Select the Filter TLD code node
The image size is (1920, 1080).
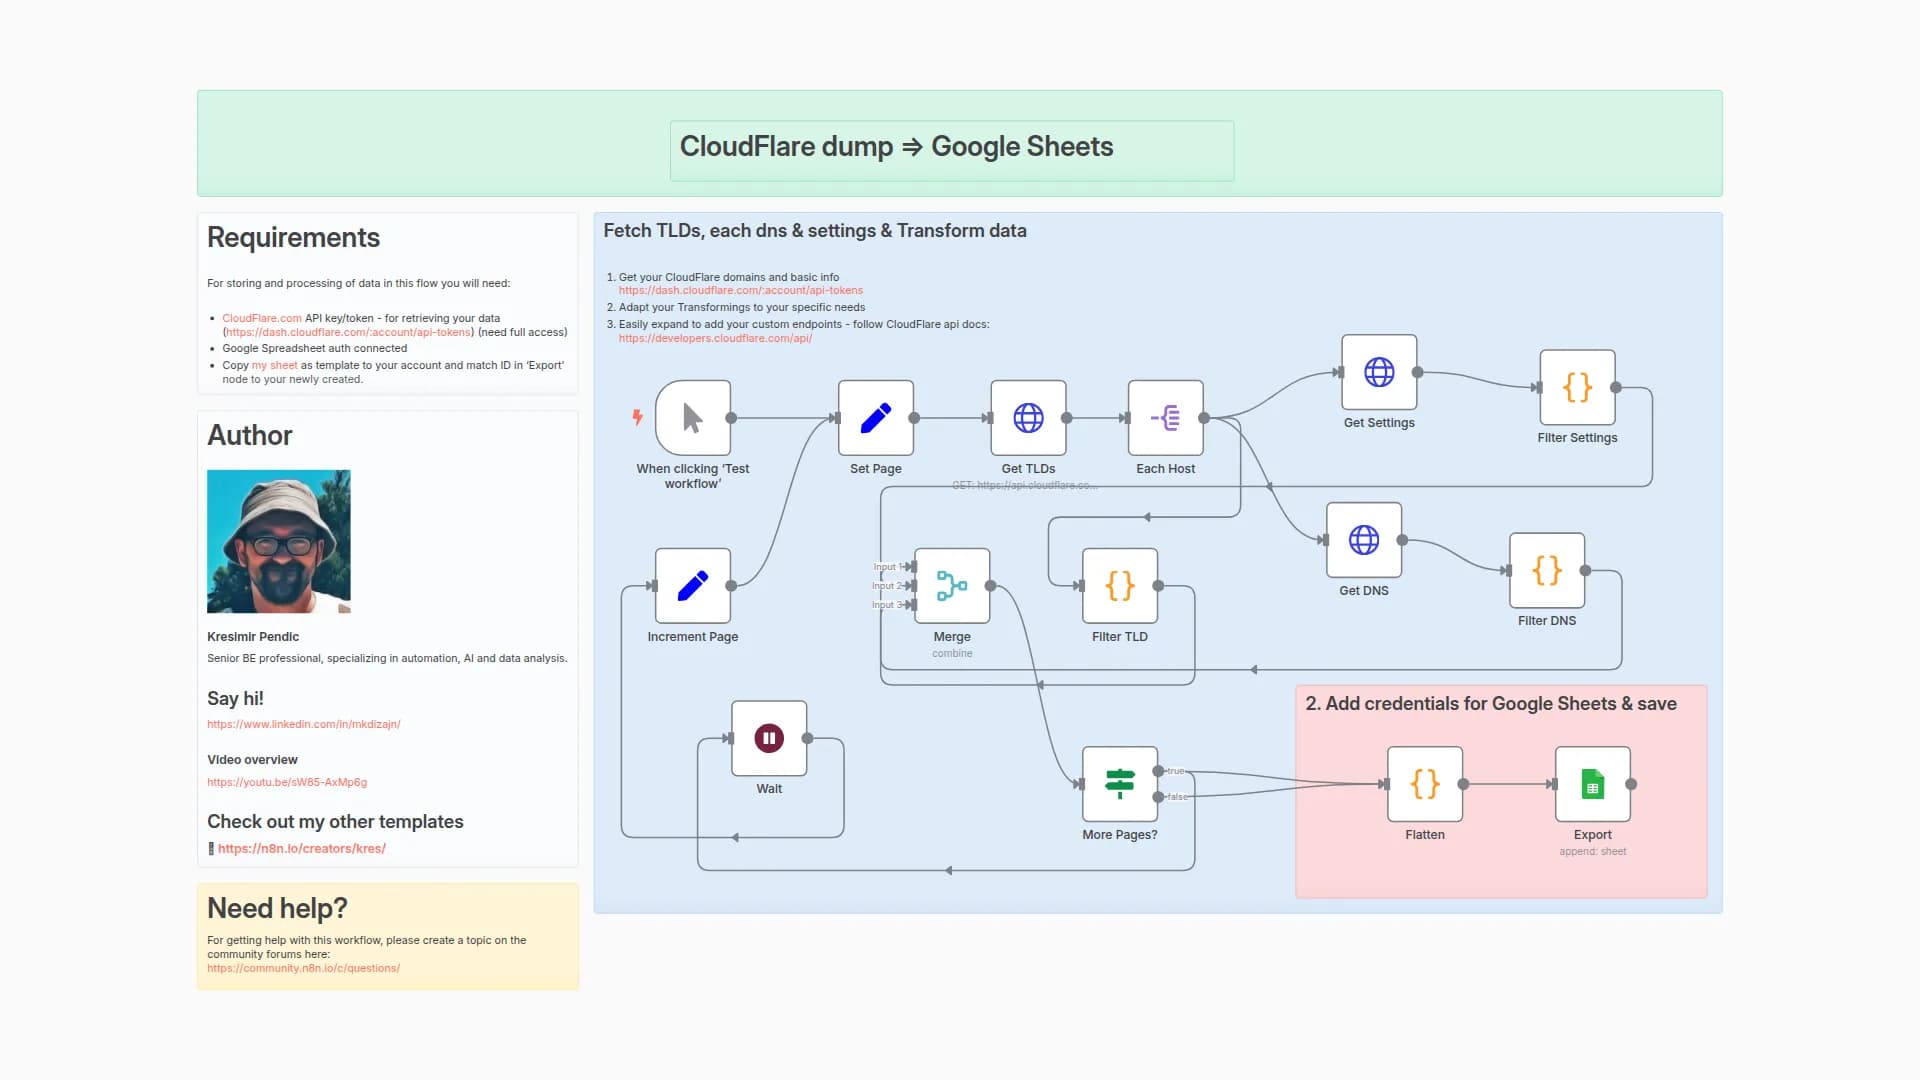[x=1120, y=586]
